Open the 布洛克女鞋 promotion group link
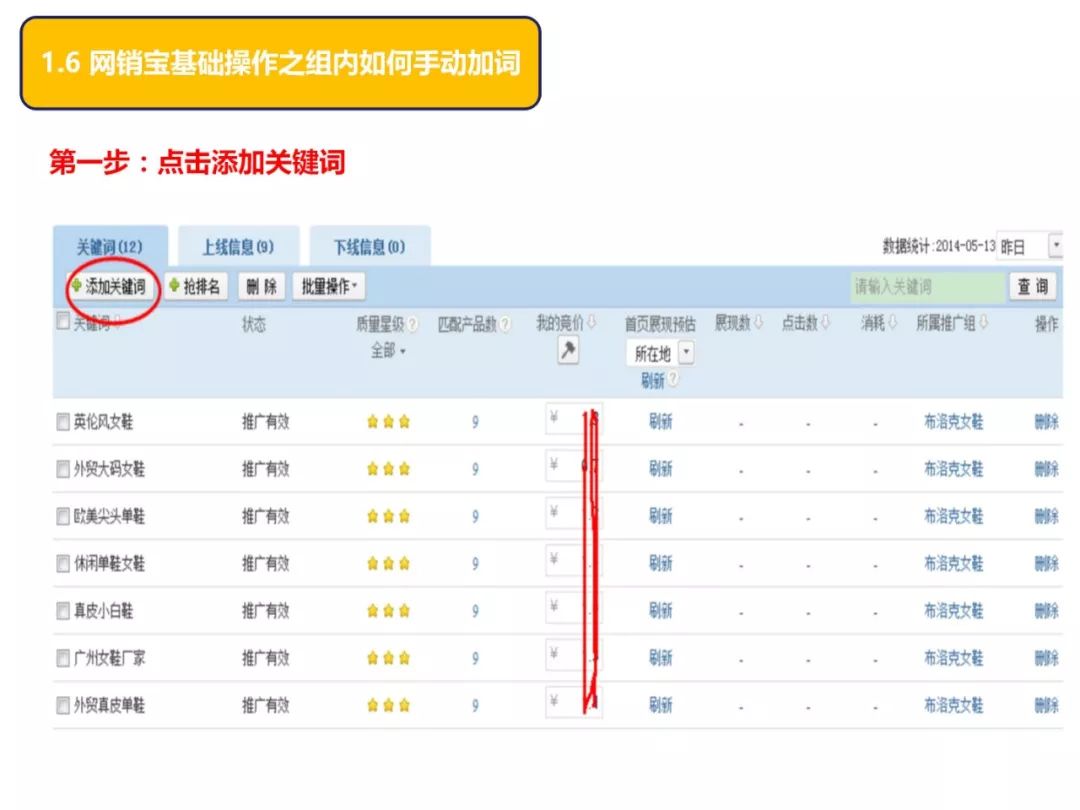Image resolution: width=1080 pixels, height=810 pixels. click(952, 421)
